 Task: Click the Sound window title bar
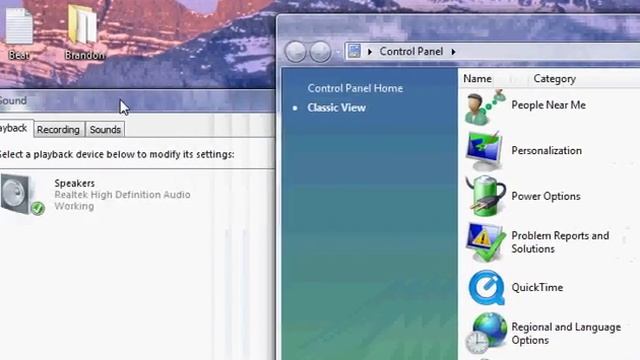[x=137, y=101]
